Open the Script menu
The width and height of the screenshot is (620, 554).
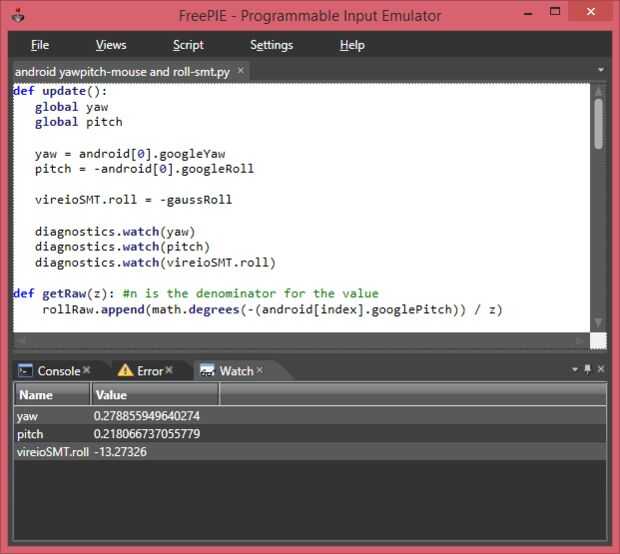click(x=188, y=45)
